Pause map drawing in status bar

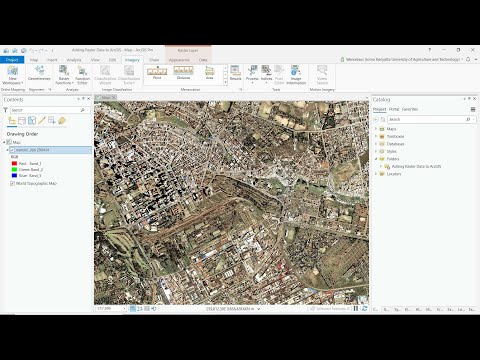click(x=356, y=309)
